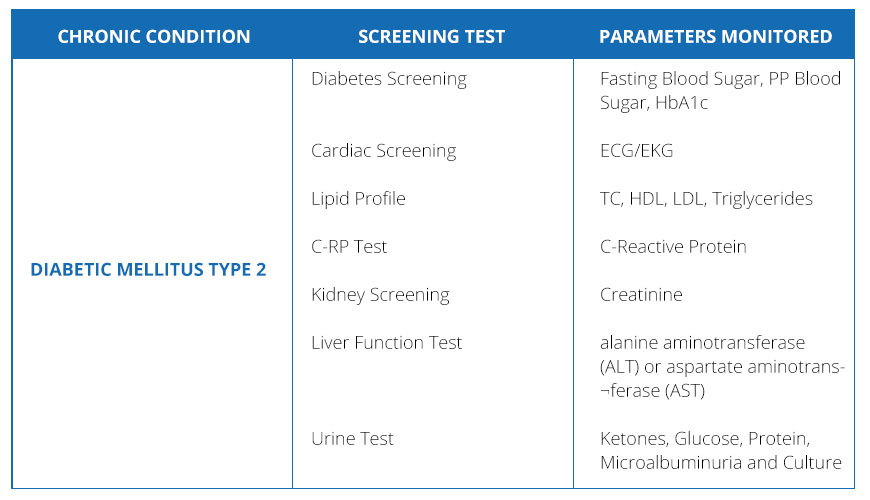
Task: Select the Liver Function Test entry
Action: [x=386, y=343]
